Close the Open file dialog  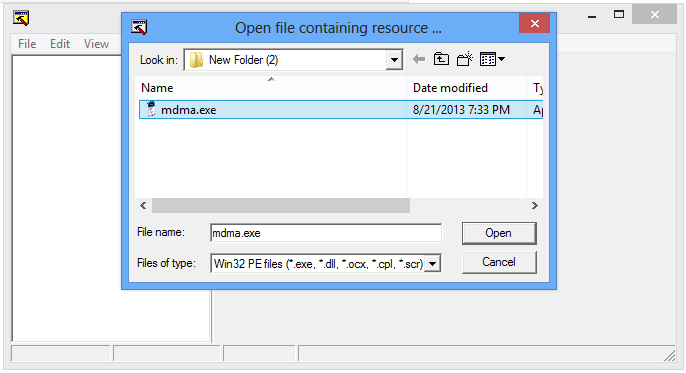pyautogui.click(x=534, y=24)
